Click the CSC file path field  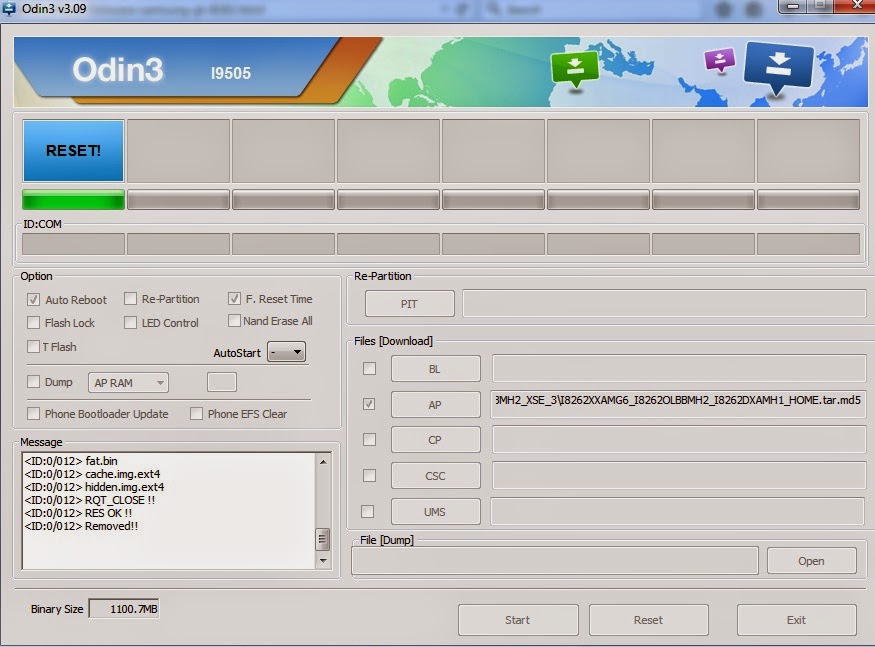click(x=679, y=476)
